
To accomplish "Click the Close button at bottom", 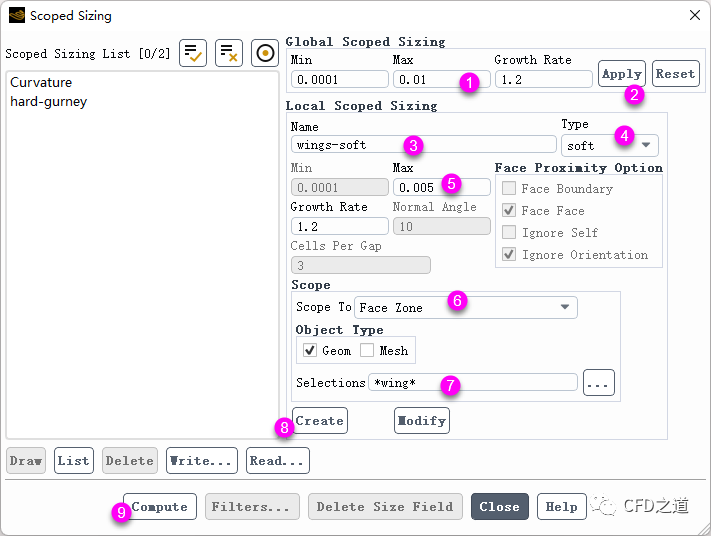I will coord(500,506).
